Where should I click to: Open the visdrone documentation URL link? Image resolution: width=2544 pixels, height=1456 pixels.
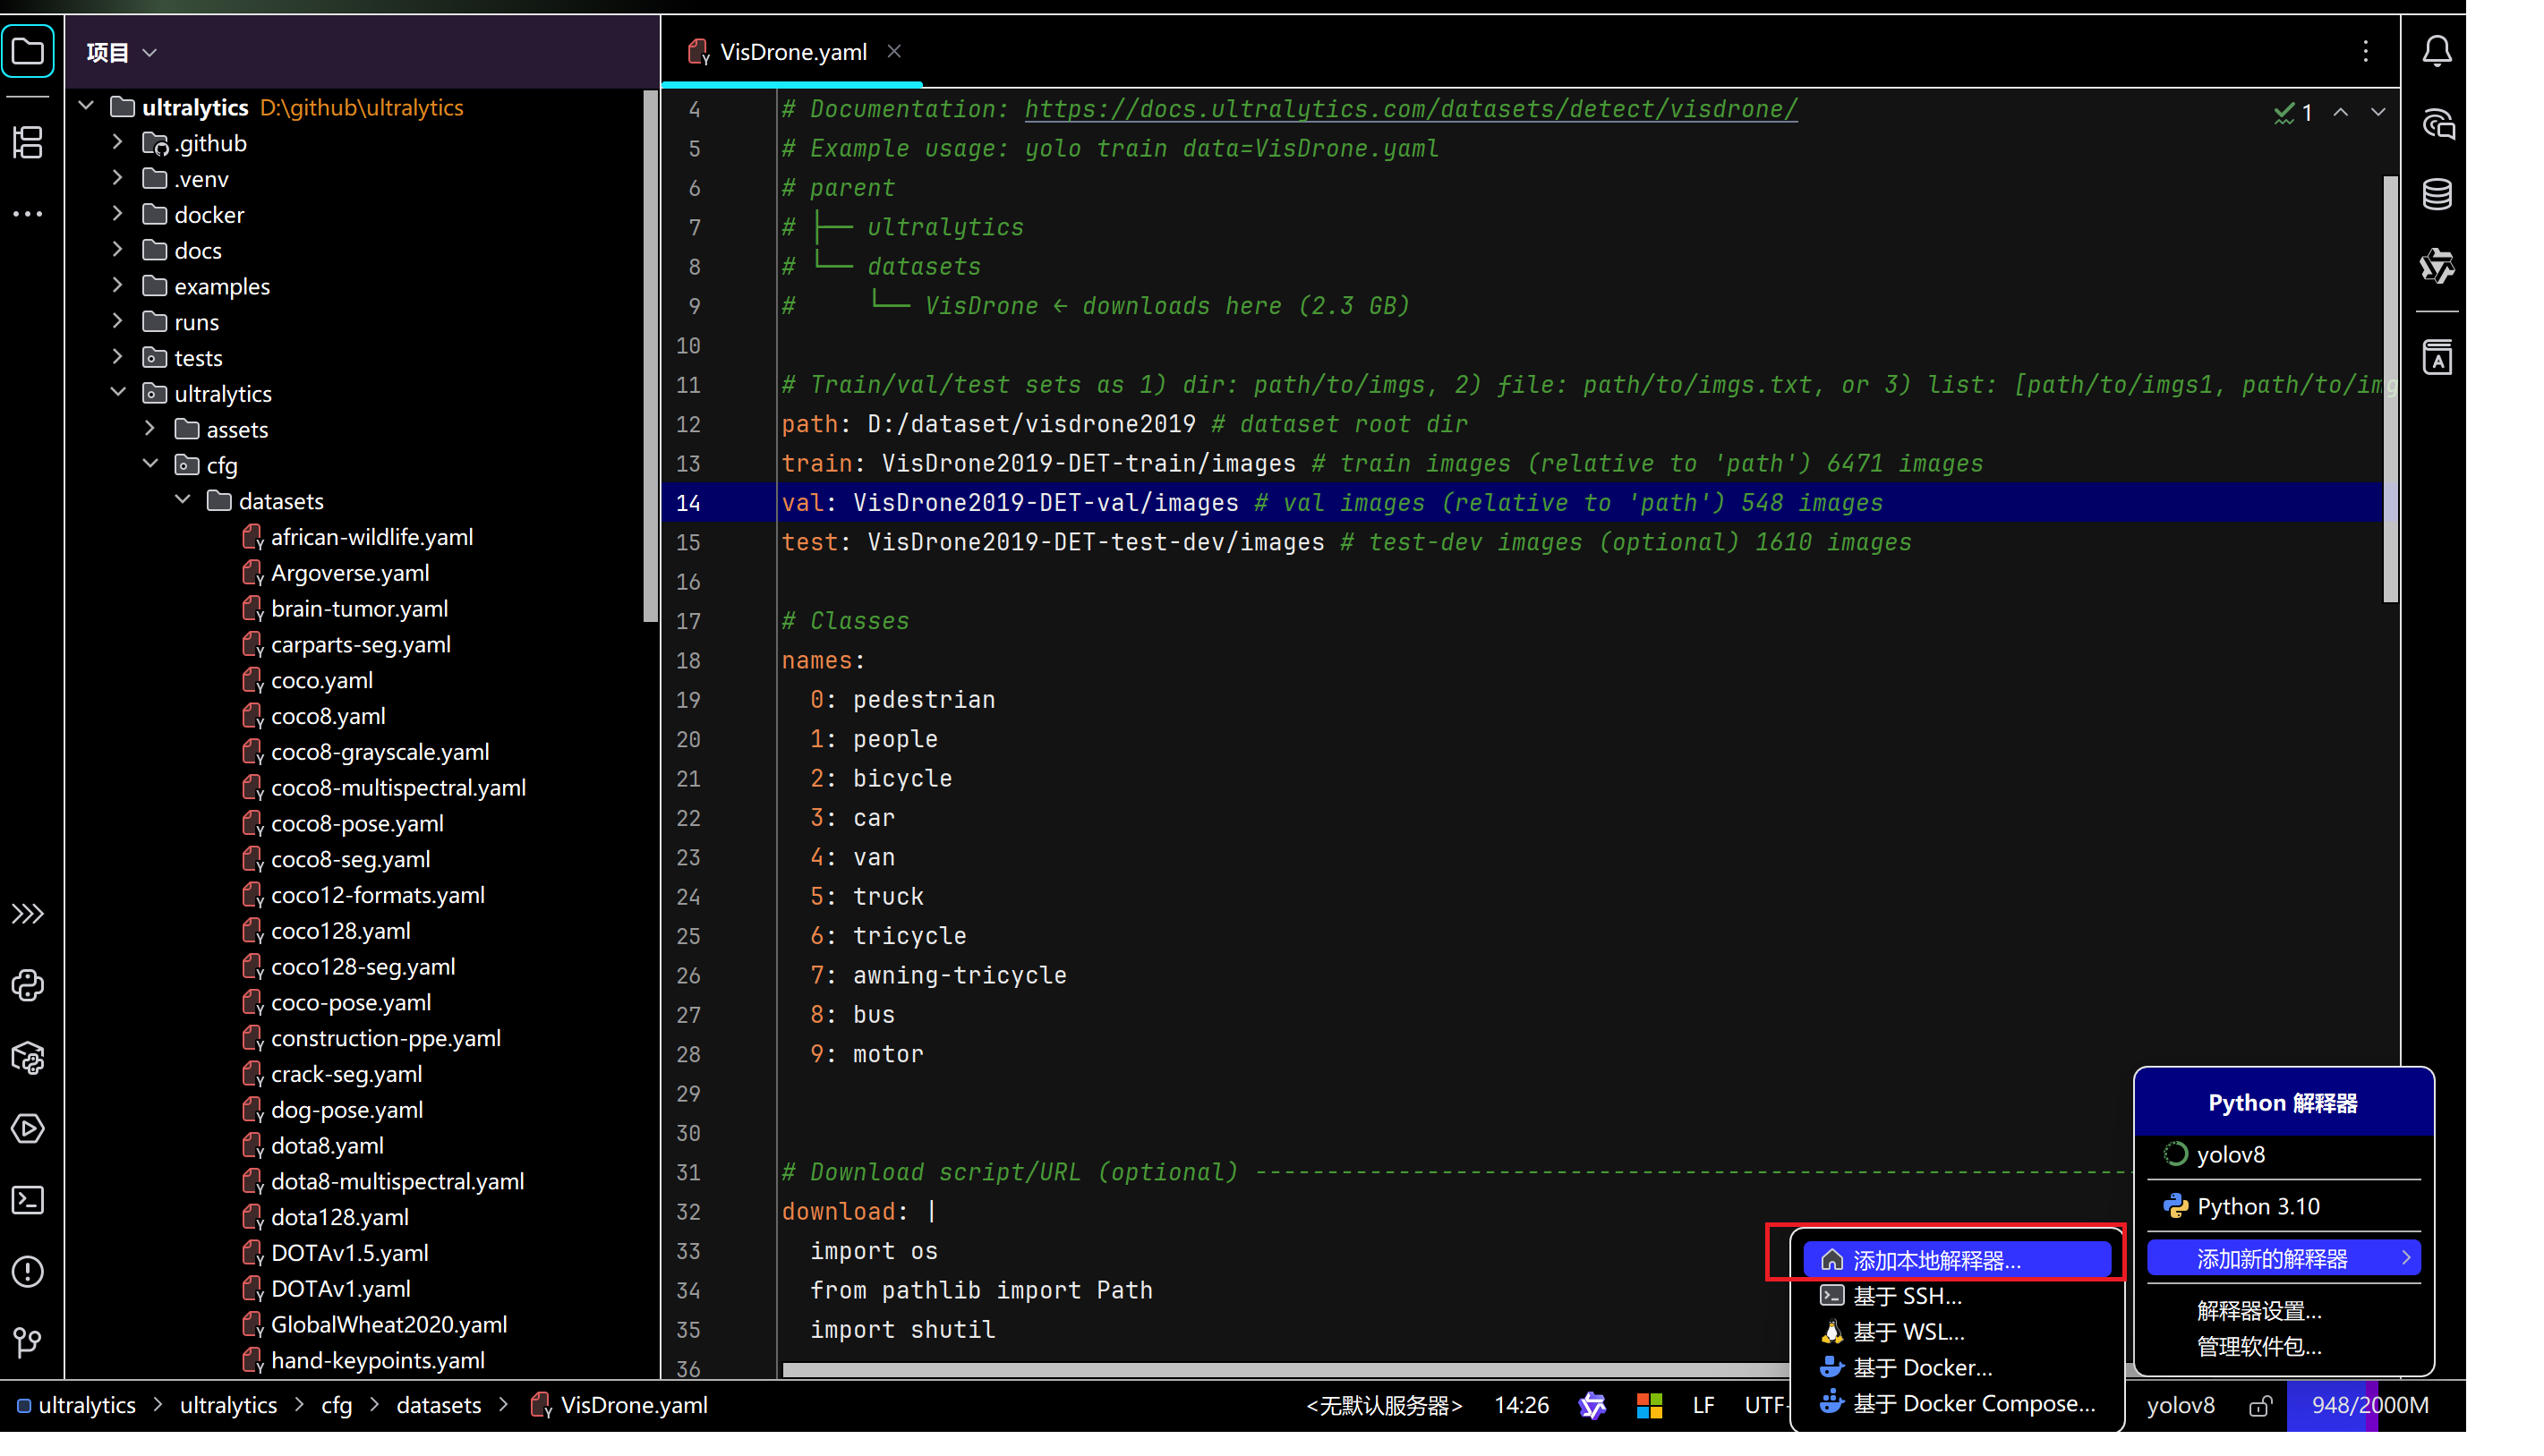(x=1410, y=109)
